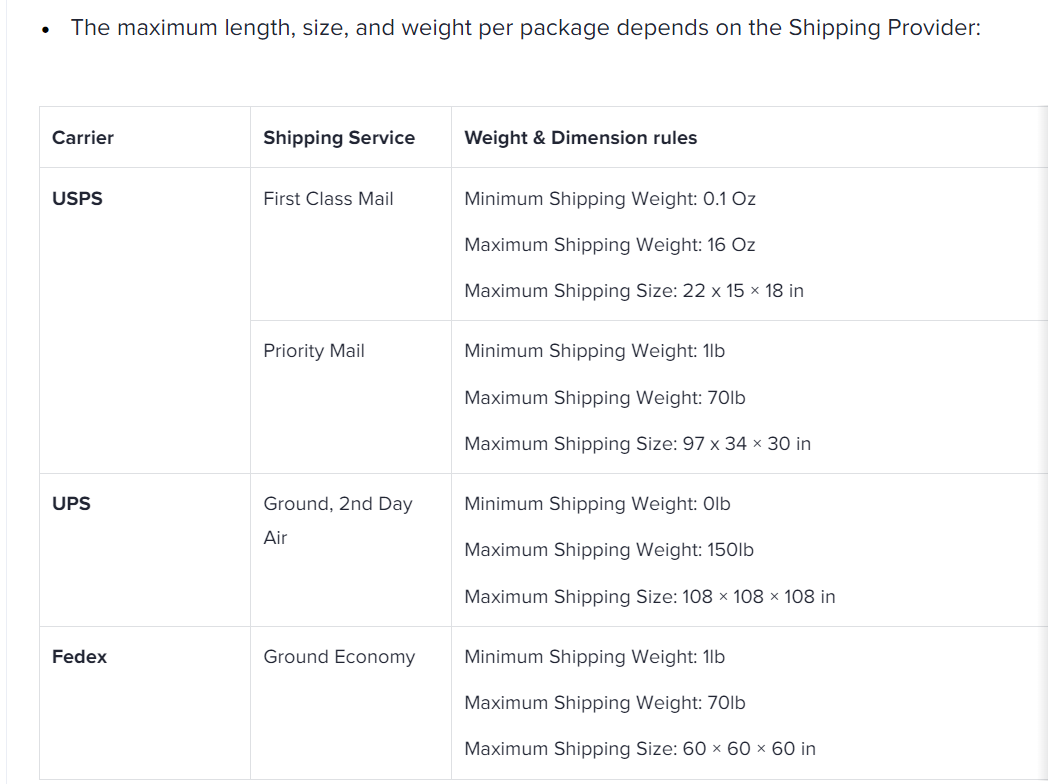Click Minimum Shipping Weight 0.1 Oz text
This screenshot has height=784, width=1048.
(610, 199)
